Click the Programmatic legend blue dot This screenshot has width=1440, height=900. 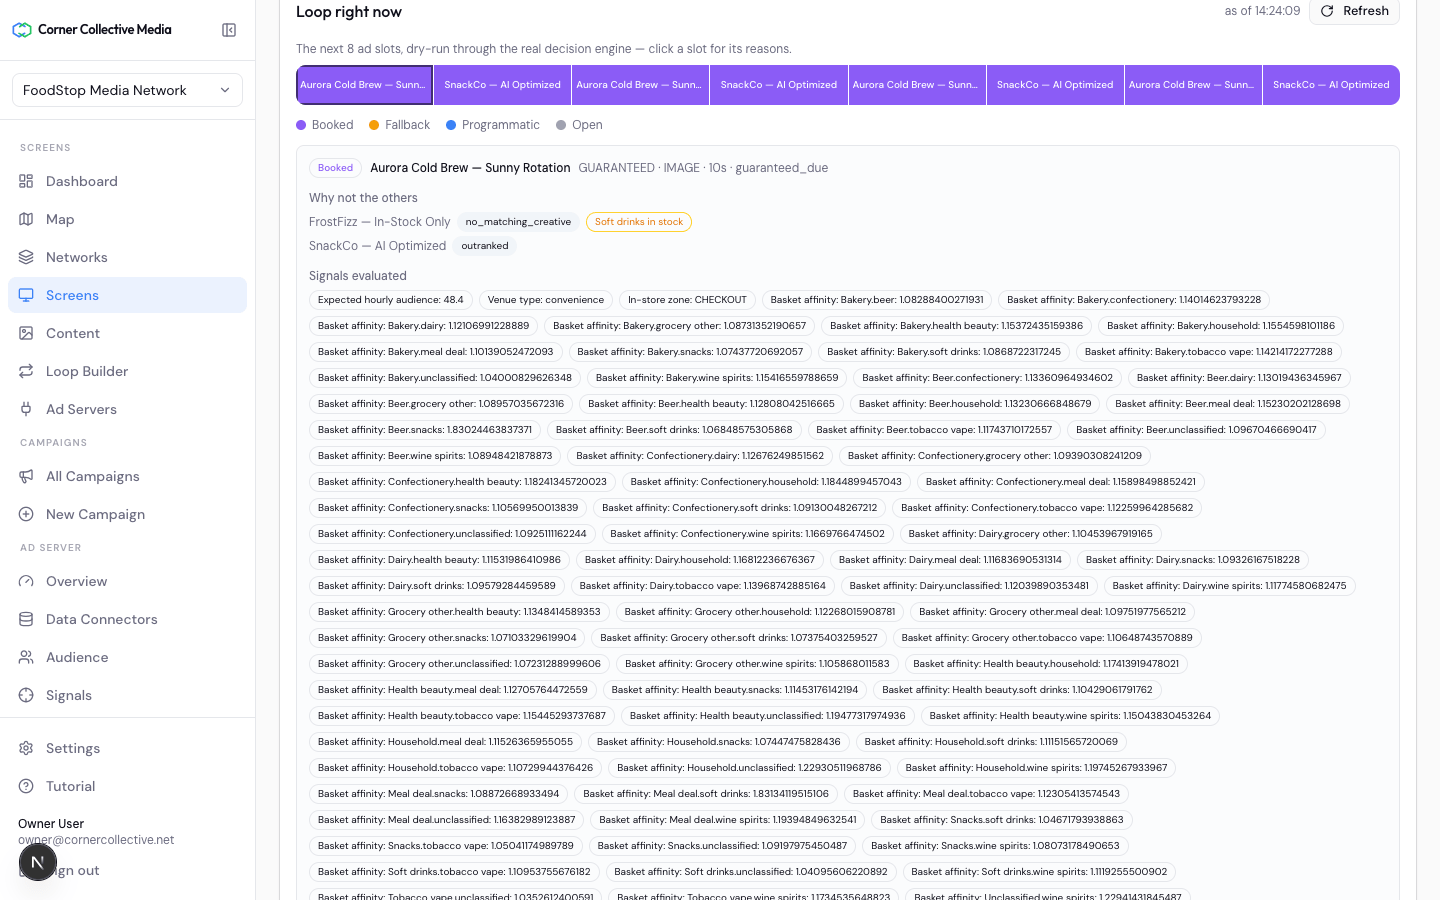451,125
